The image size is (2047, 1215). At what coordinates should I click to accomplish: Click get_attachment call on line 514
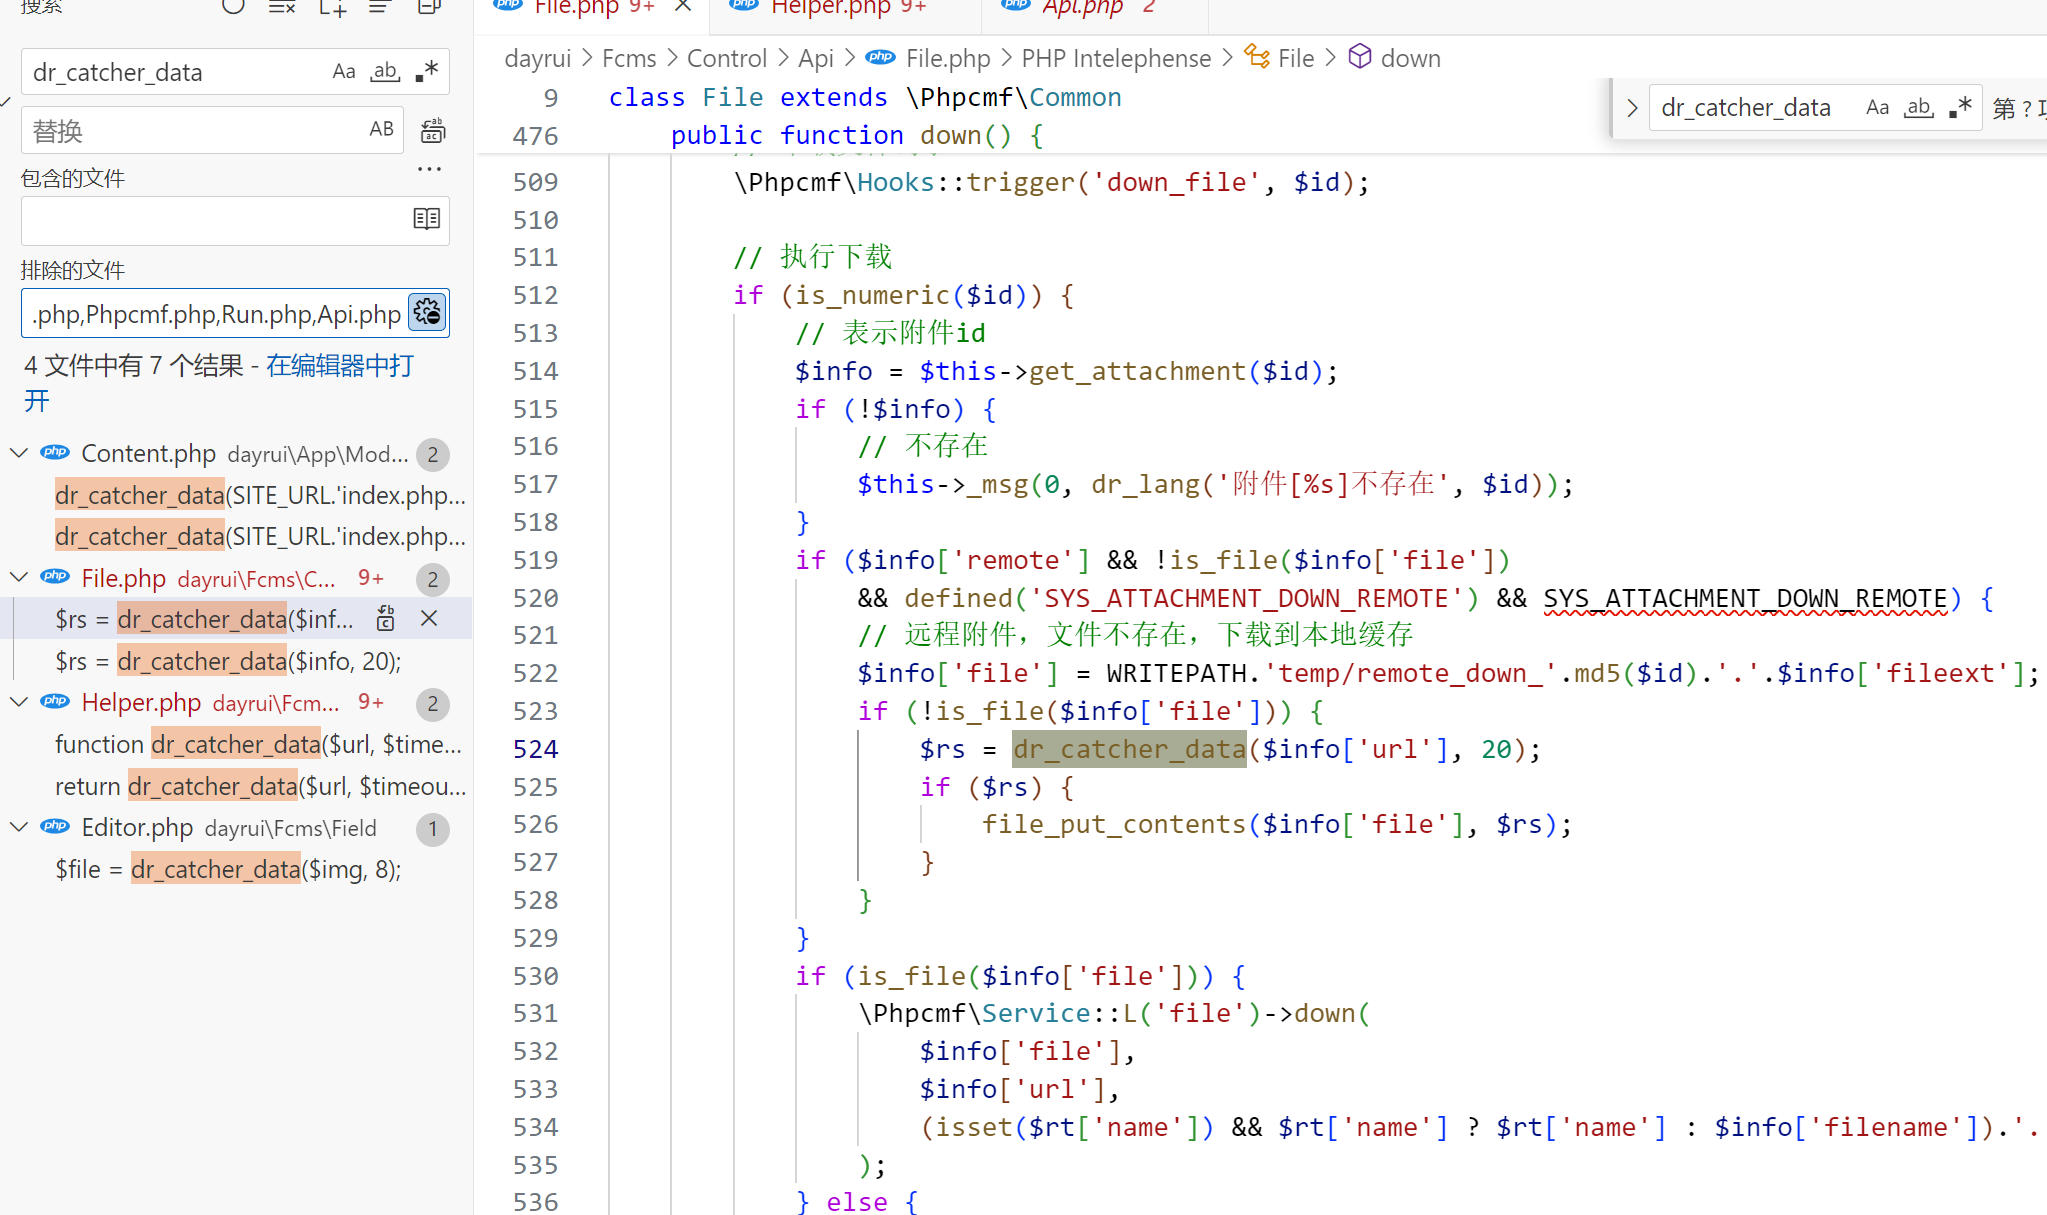(1138, 371)
